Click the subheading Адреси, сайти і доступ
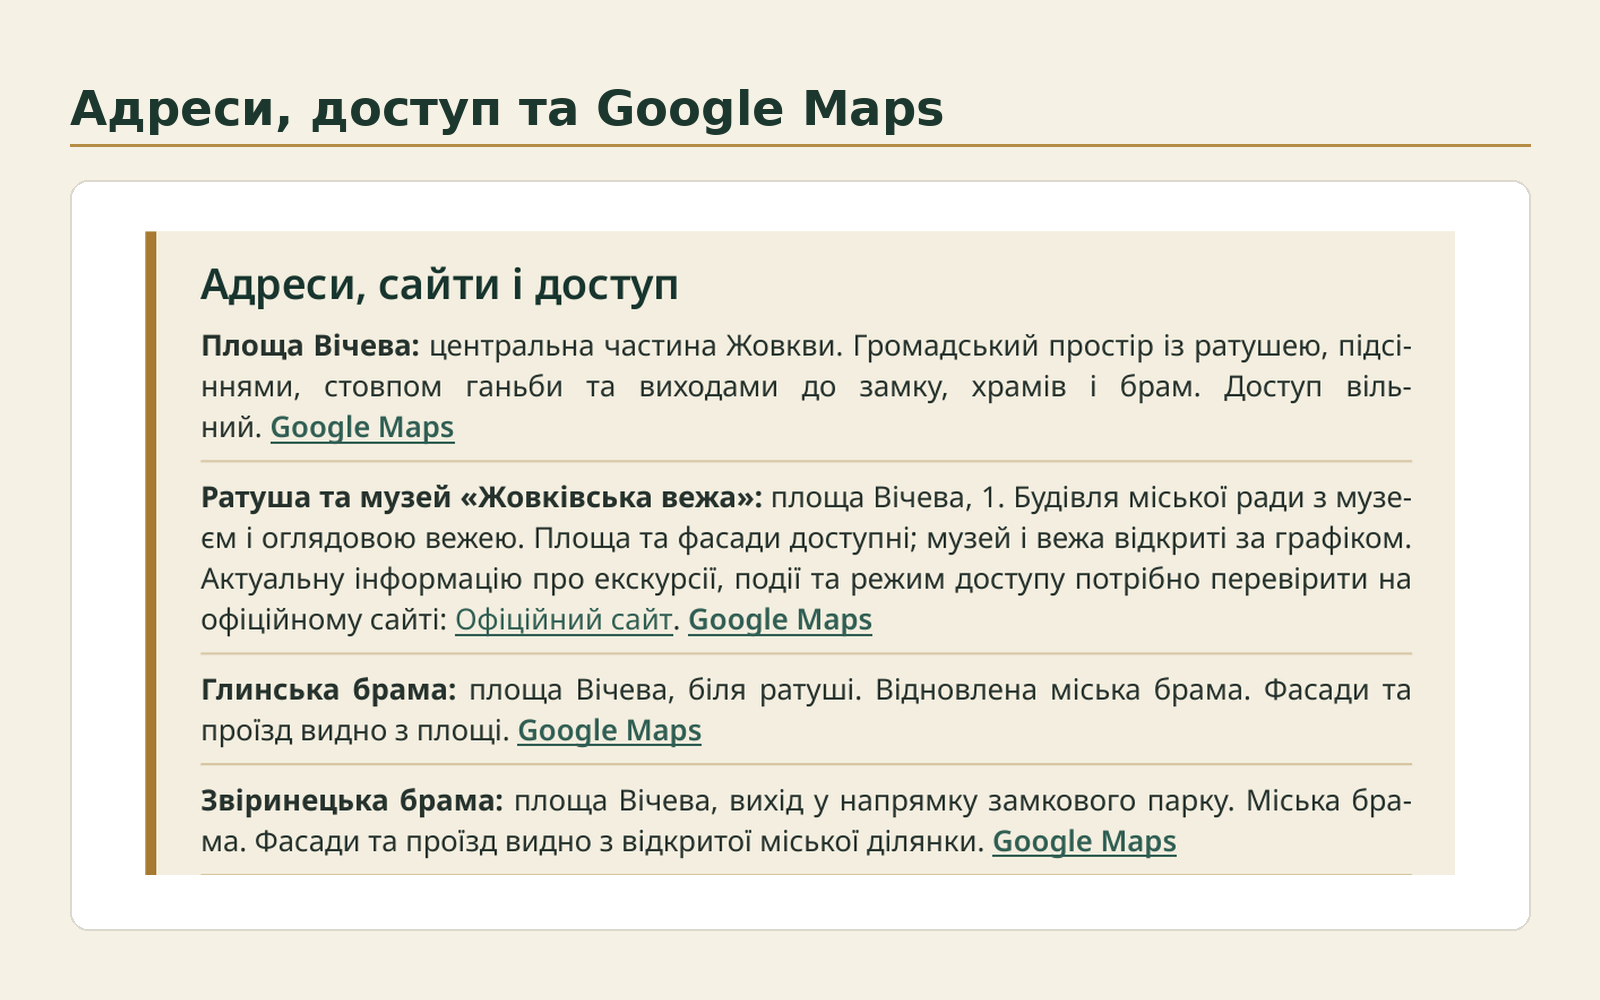 pos(440,285)
